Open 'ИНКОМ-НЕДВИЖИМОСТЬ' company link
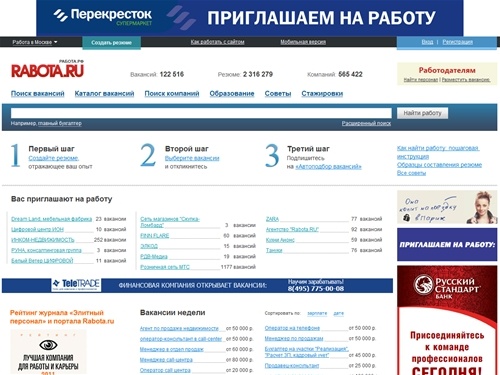The width and height of the screenshot is (500, 375). pyautogui.click(x=43, y=240)
